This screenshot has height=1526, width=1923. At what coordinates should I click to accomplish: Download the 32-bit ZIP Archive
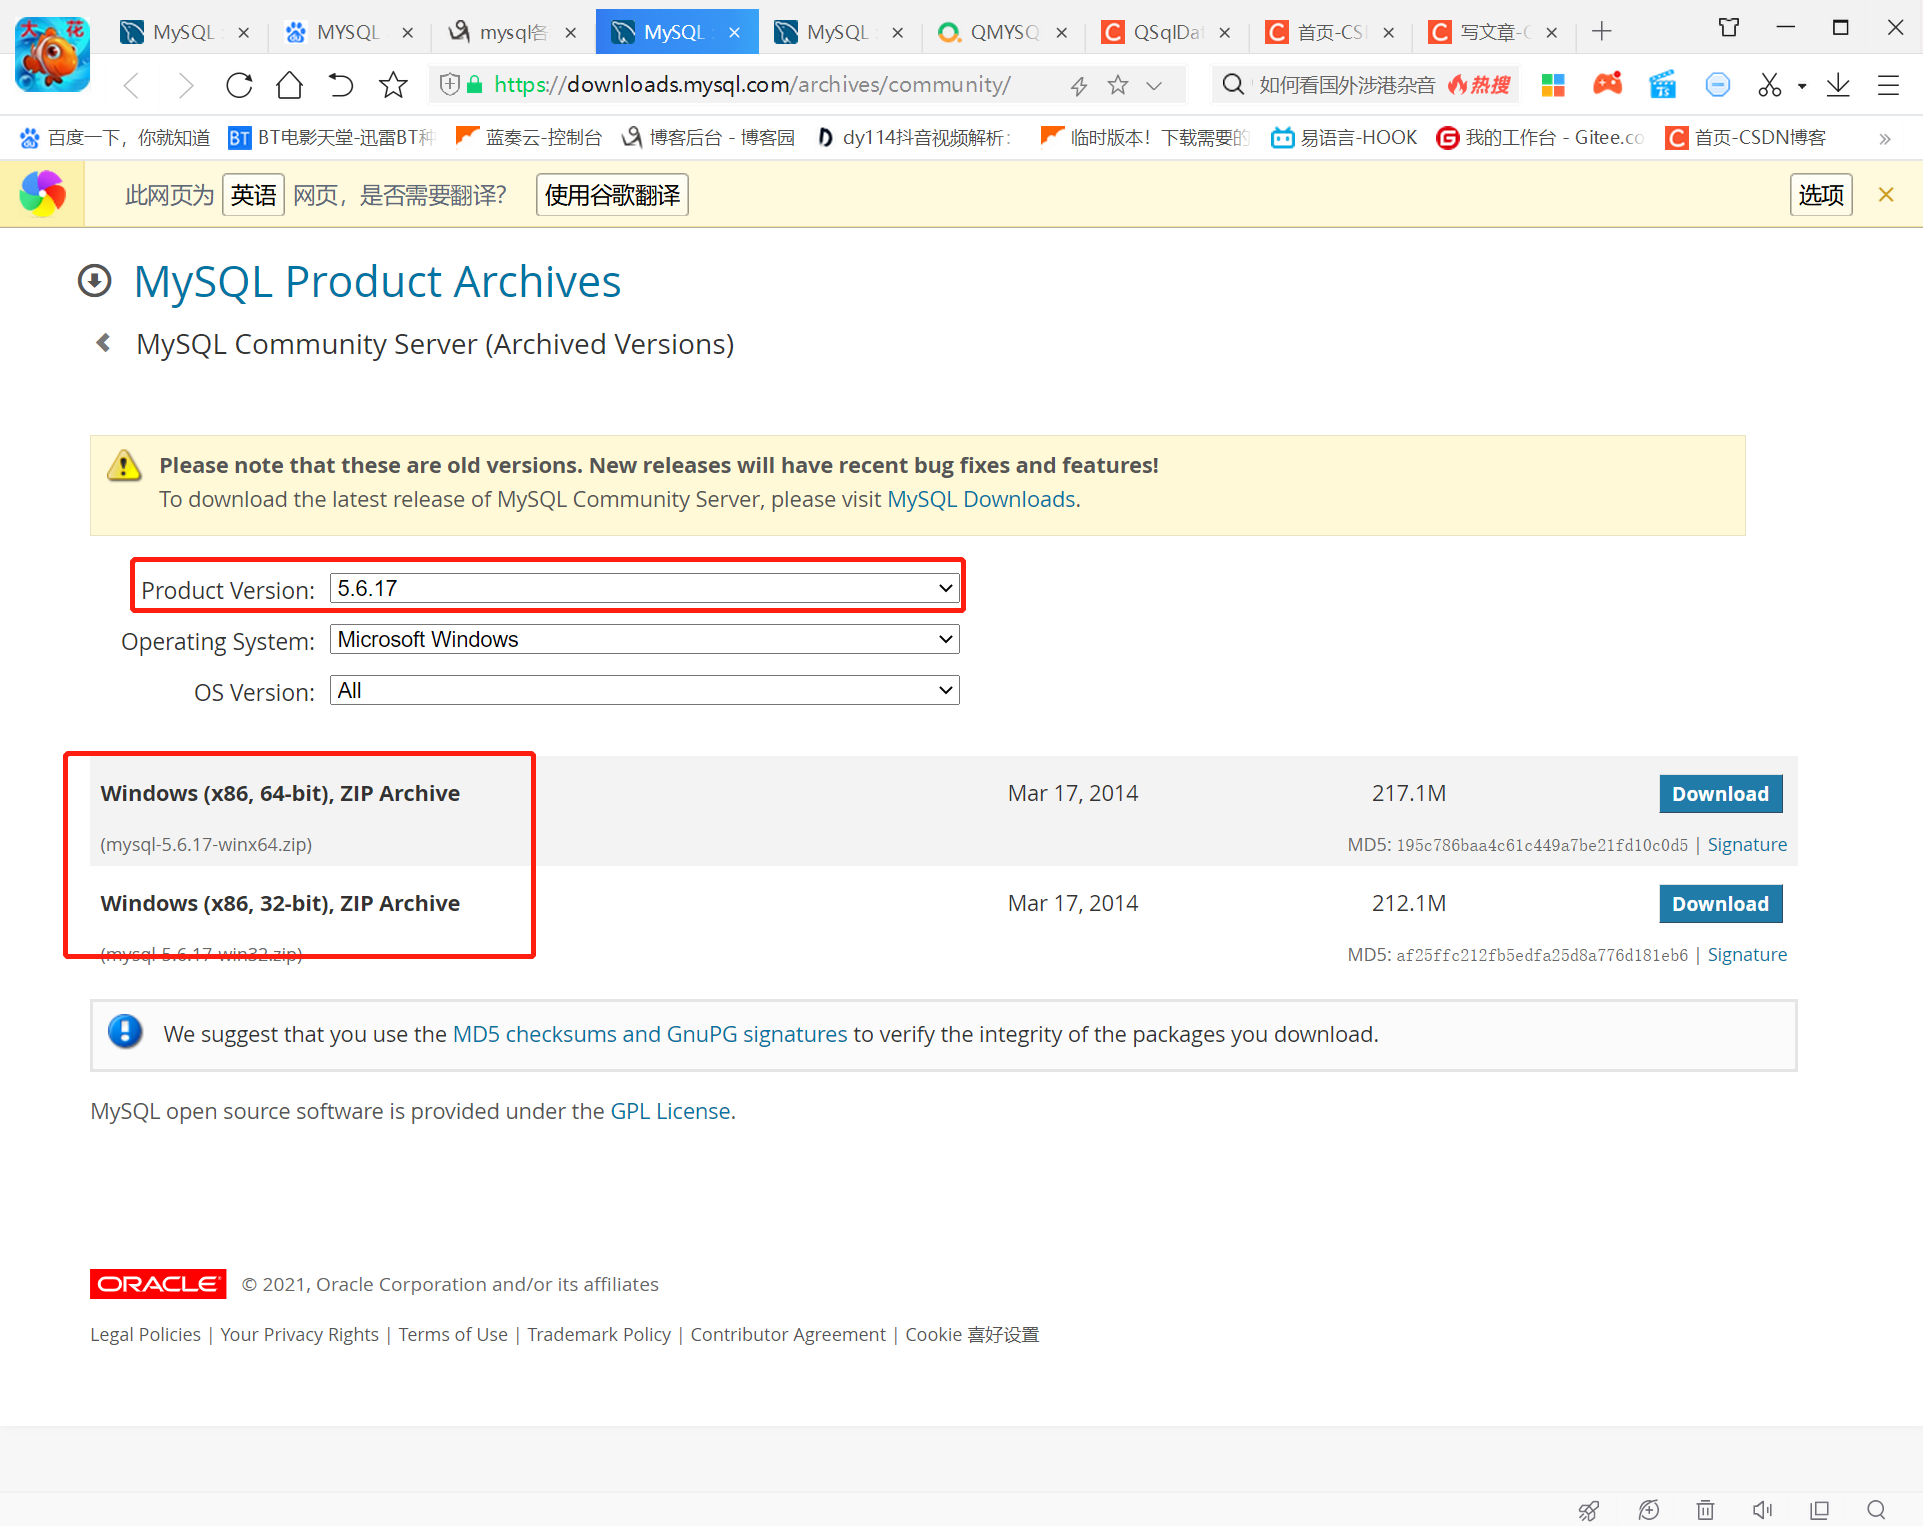click(1721, 904)
